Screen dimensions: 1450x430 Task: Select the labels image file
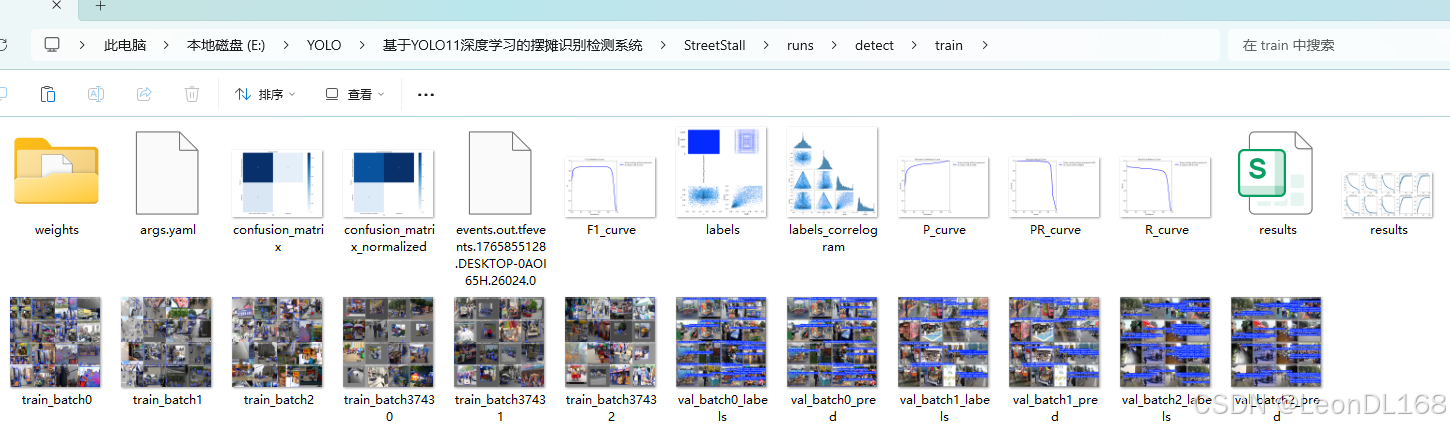[722, 171]
